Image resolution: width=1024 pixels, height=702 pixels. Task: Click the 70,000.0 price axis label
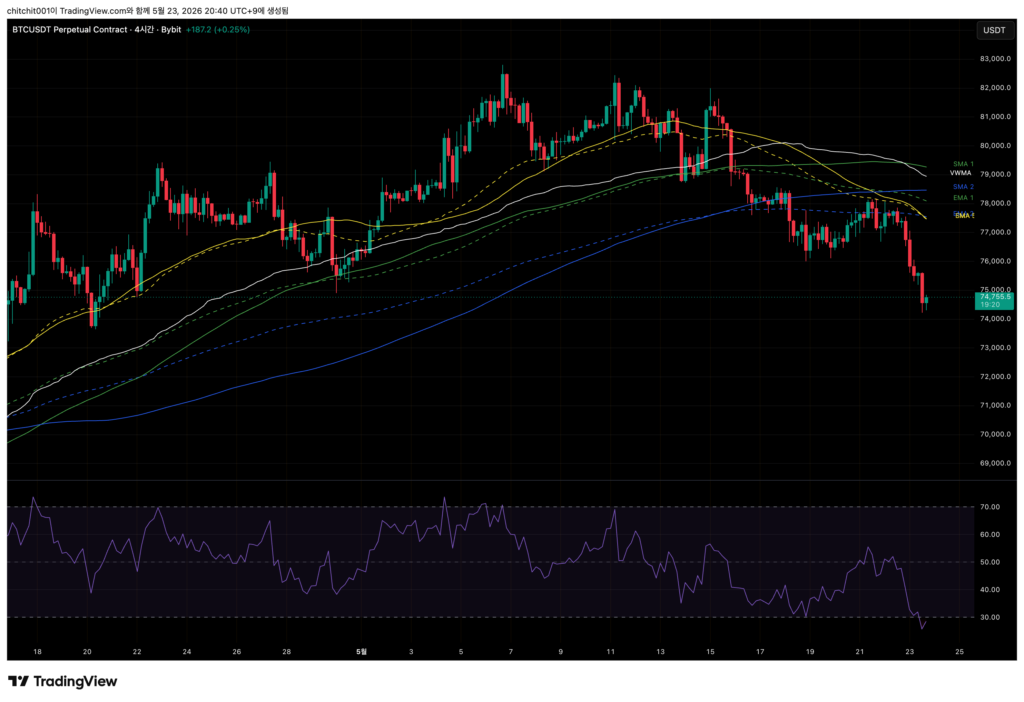(995, 434)
